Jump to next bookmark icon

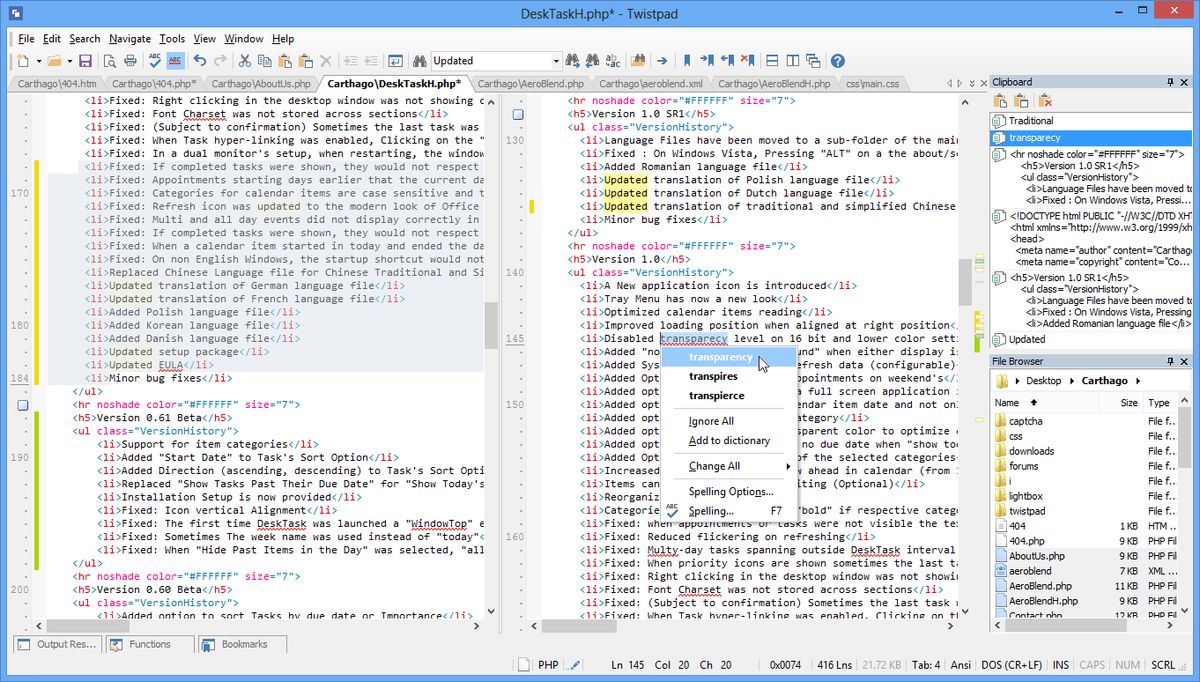(709, 60)
